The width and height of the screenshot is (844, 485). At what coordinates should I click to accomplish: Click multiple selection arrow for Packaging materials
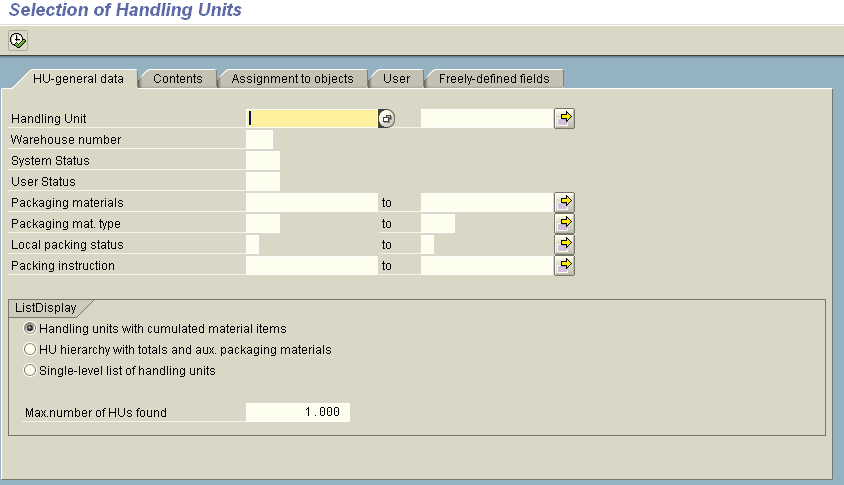(x=565, y=202)
